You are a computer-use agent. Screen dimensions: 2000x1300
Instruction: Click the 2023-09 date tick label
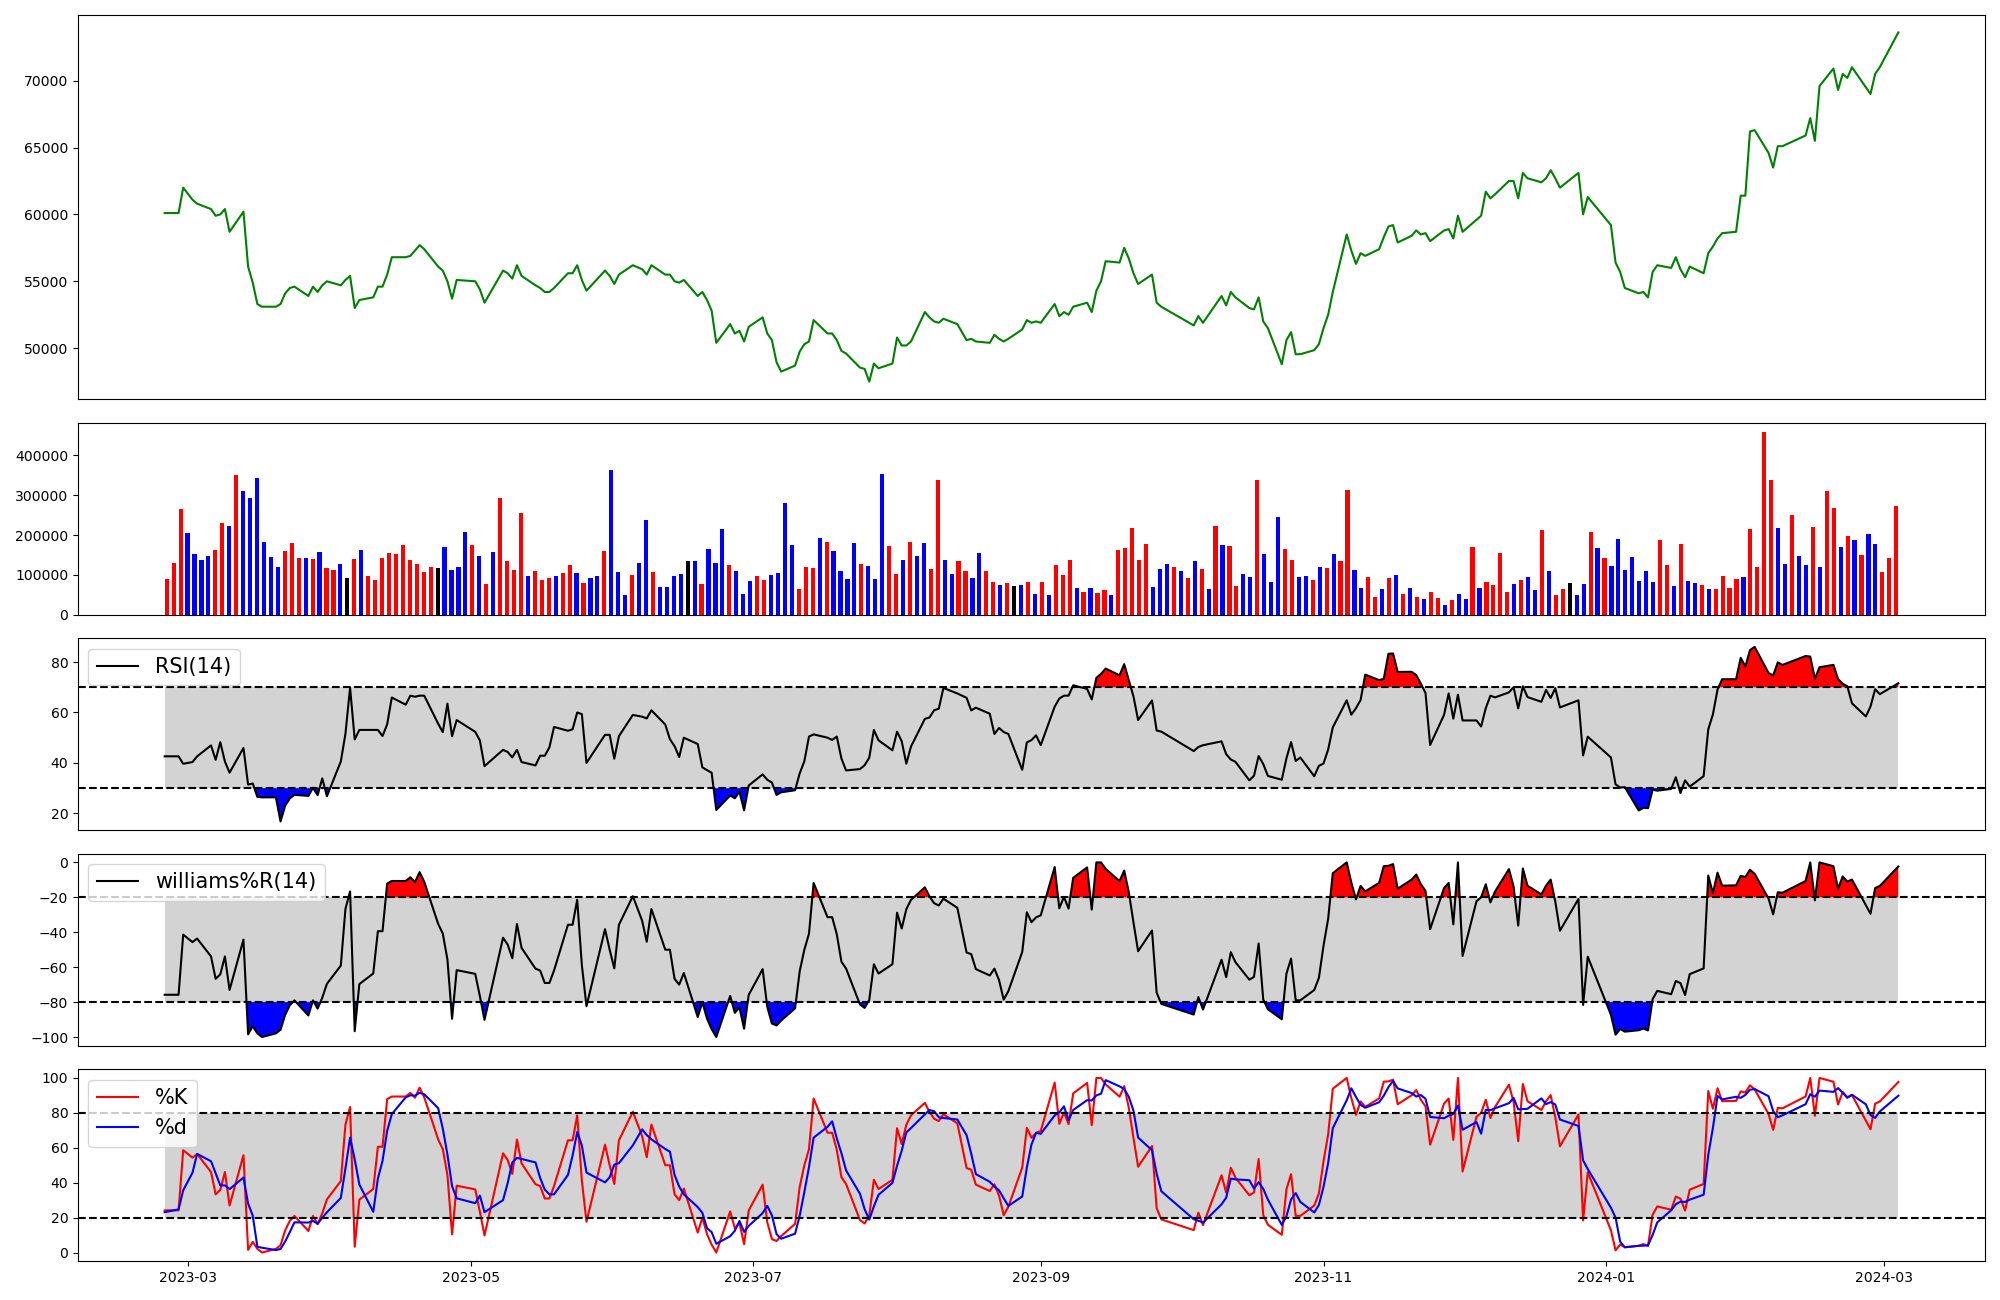1041,1277
